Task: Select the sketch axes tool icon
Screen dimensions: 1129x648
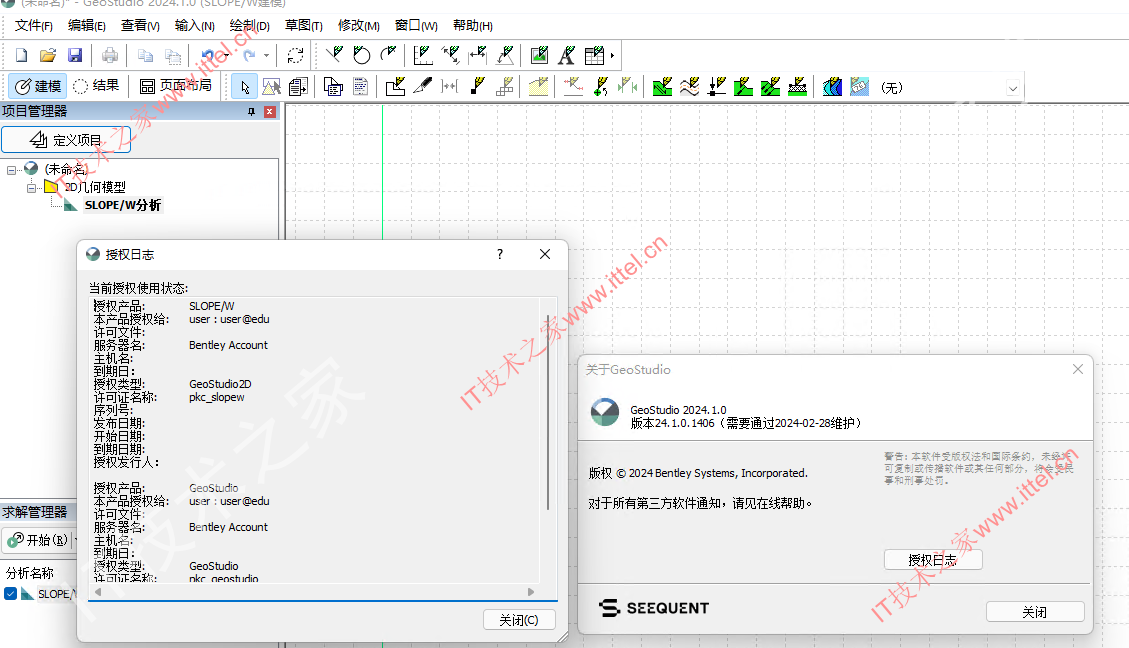Action: coord(423,55)
